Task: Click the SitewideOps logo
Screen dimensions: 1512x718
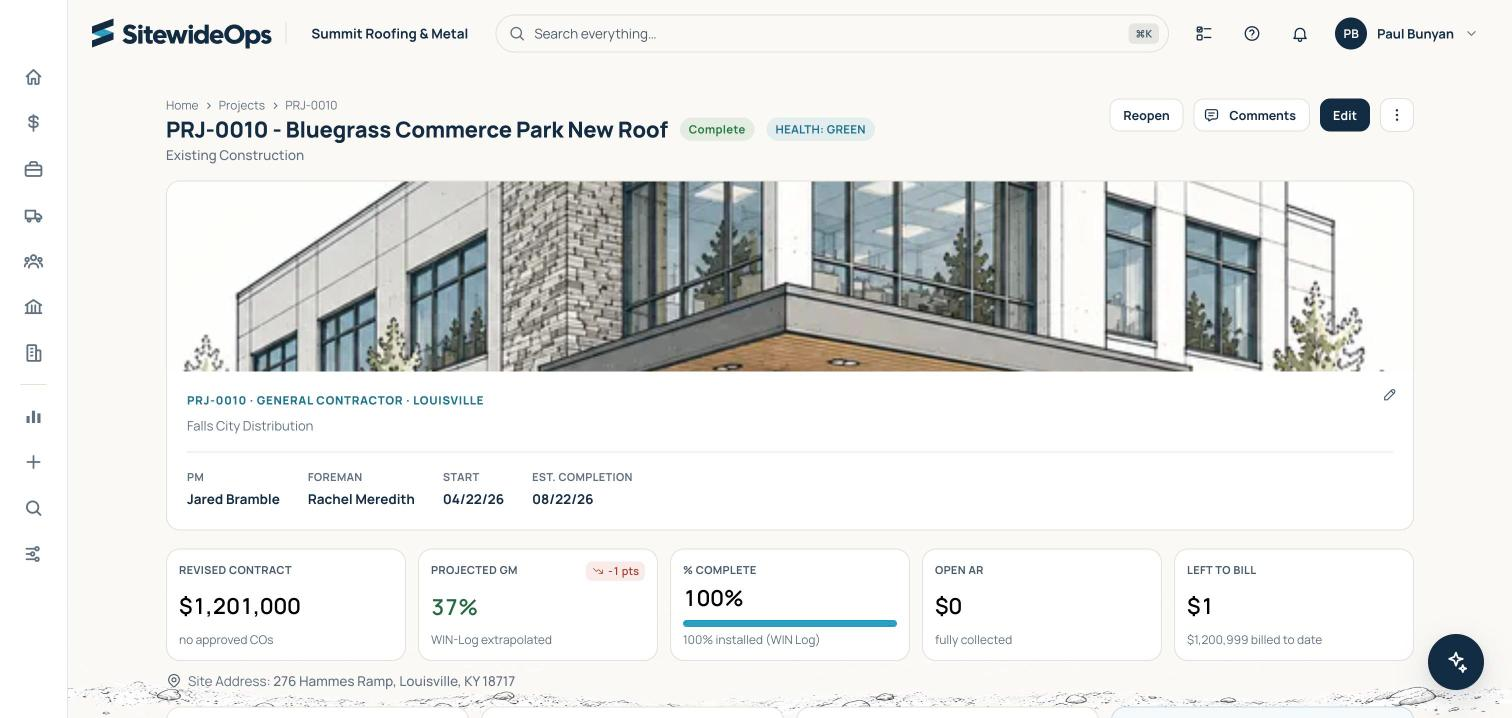Action: click(181, 33)
